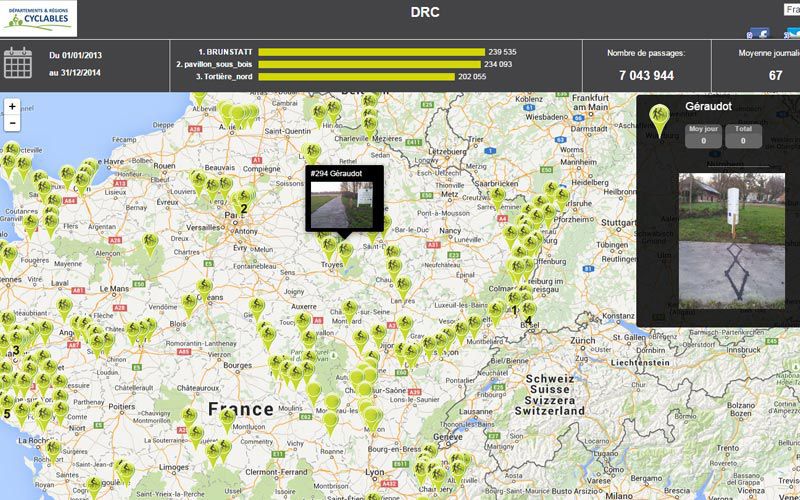
Task: Click the Facebook share icon
Action: [x=761, y=32]
